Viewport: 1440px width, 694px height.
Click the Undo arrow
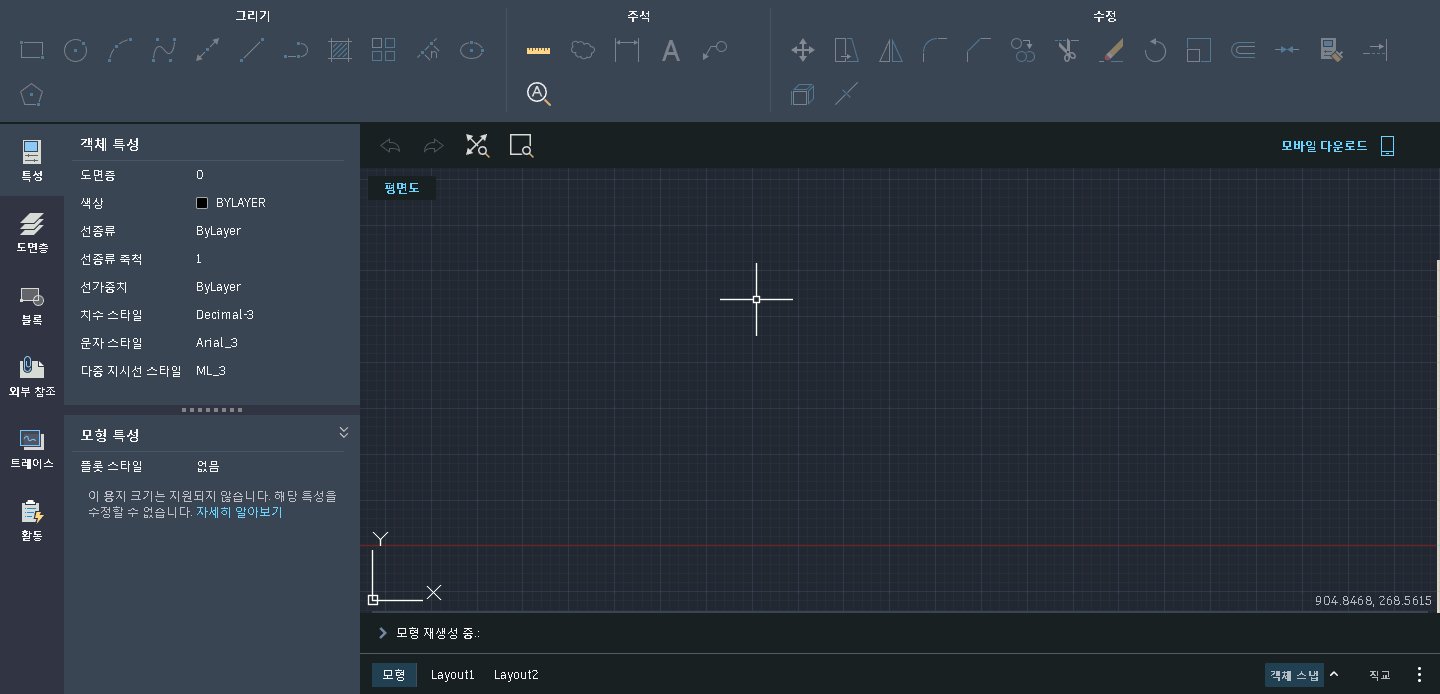coord(390,146)
